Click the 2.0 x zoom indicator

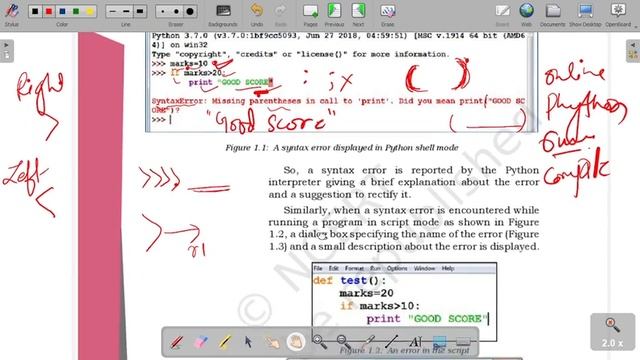click(x=612, y=332)
